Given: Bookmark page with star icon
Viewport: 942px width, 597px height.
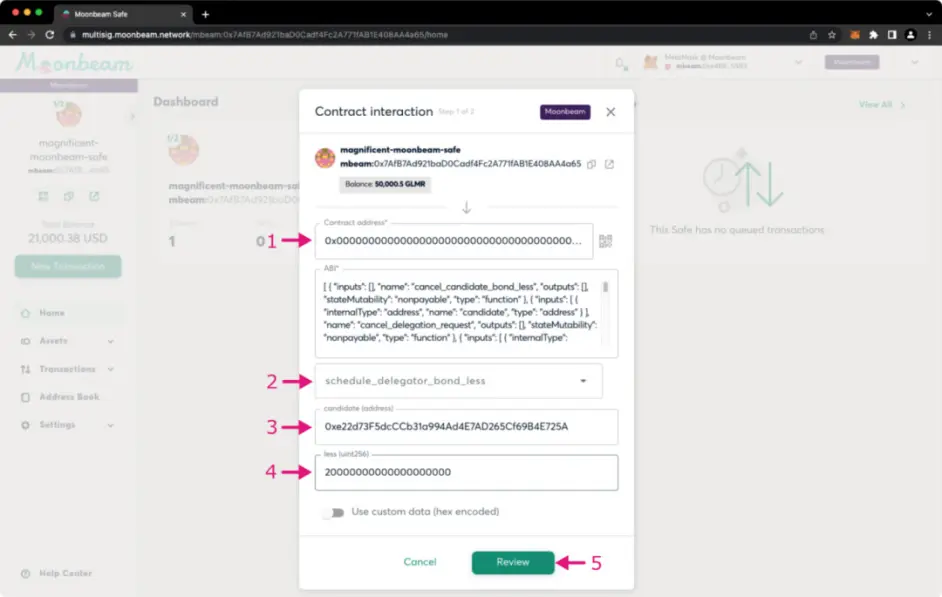Looking at the screenshot, I should tap(831, 35).
